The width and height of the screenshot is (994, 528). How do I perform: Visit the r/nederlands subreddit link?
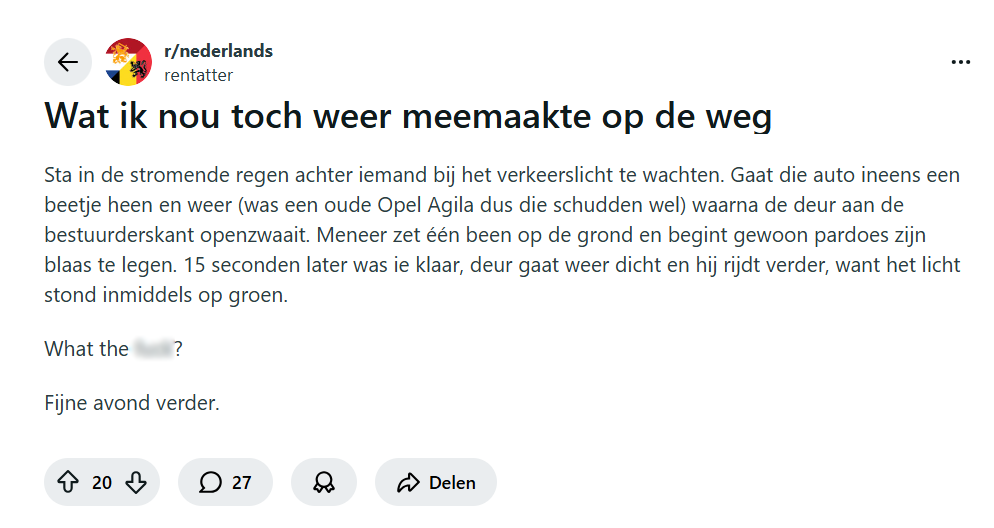point(218,51)
